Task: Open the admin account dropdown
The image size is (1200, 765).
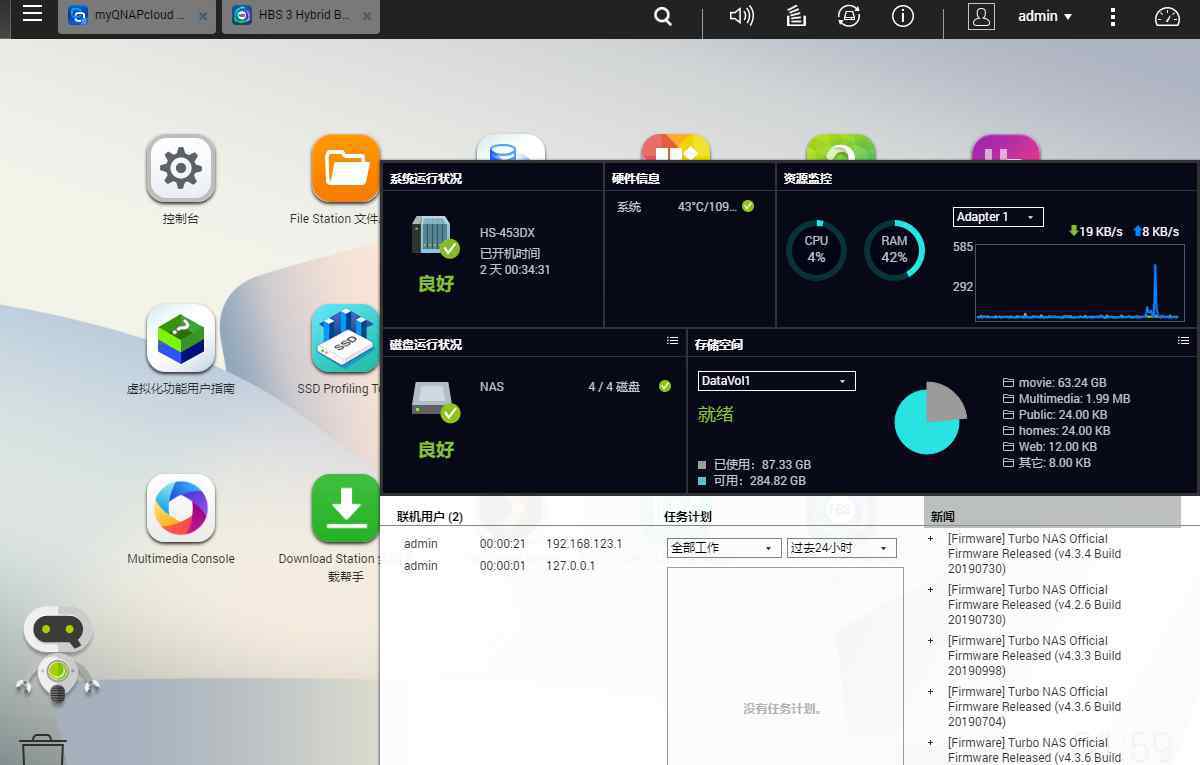Action: pos(1045,16)
